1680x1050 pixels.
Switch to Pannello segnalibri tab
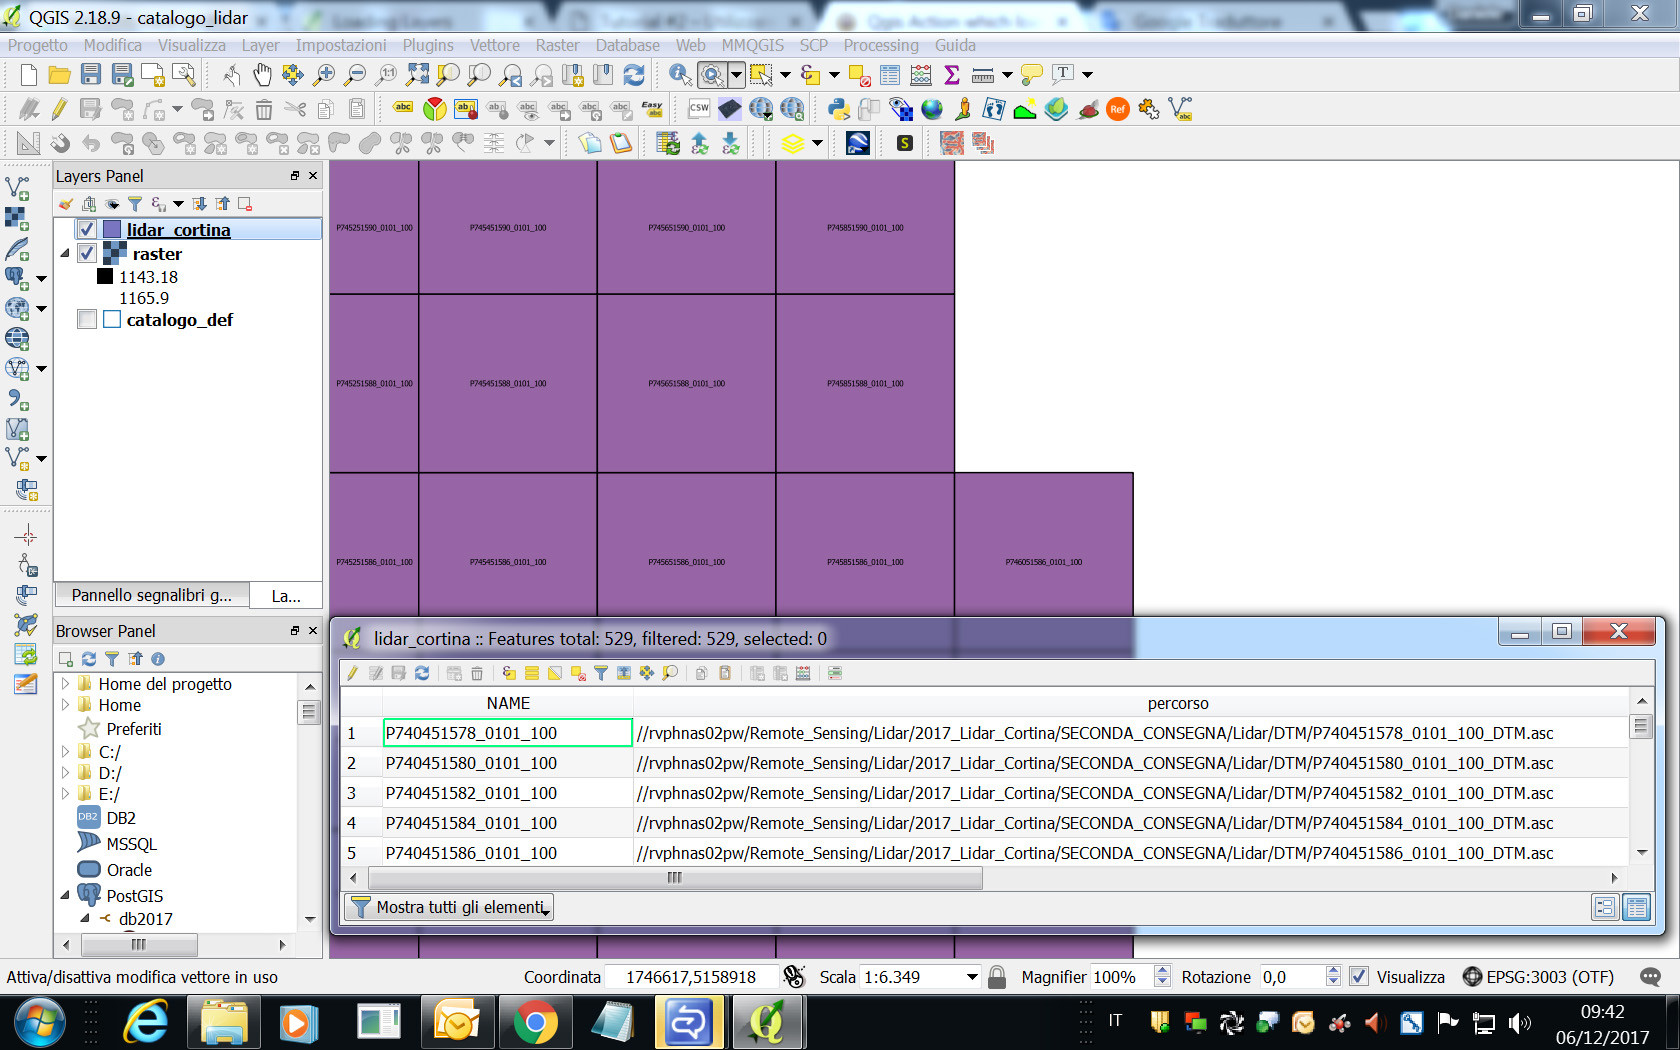[151, 595]
